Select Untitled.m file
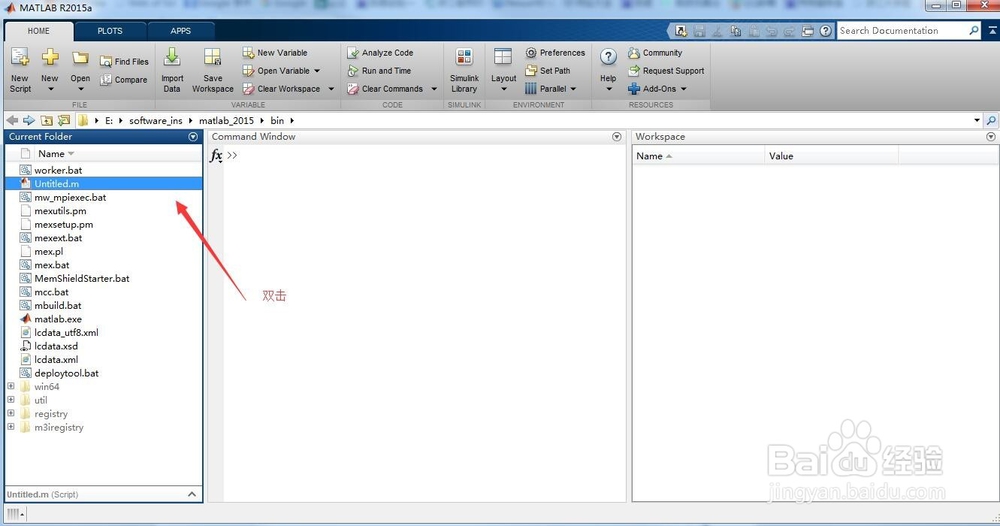This screenshot has height=526, width=1000. 104,184
